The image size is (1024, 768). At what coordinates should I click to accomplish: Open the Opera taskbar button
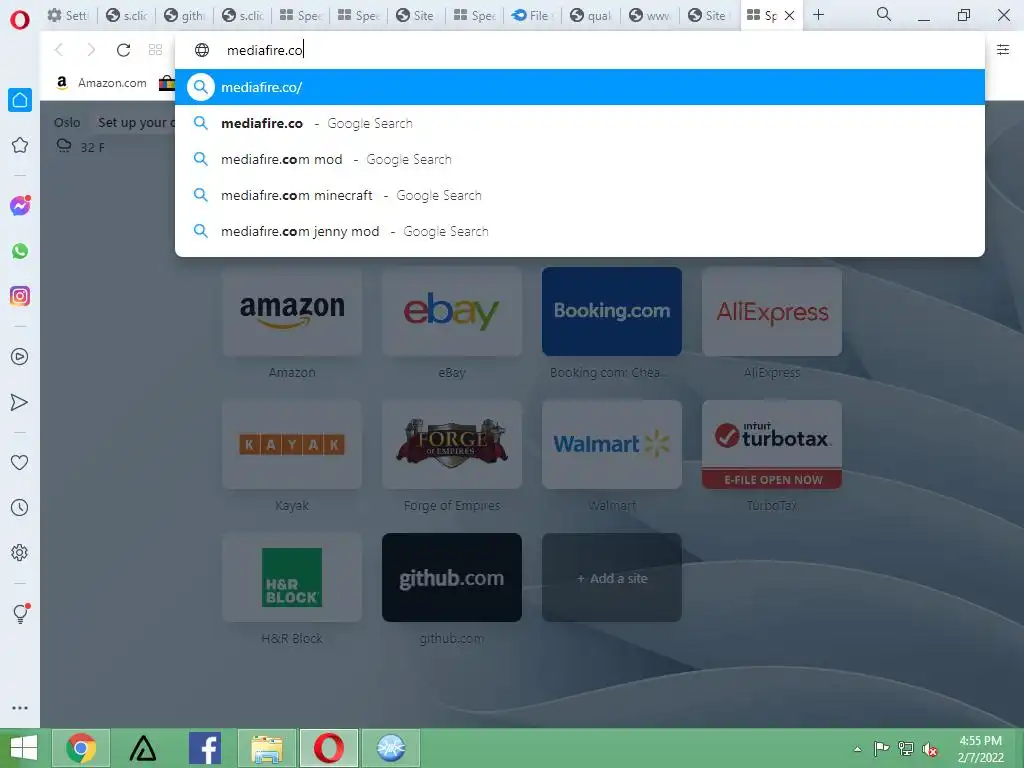pyautogui.click(x=328, y=748)
